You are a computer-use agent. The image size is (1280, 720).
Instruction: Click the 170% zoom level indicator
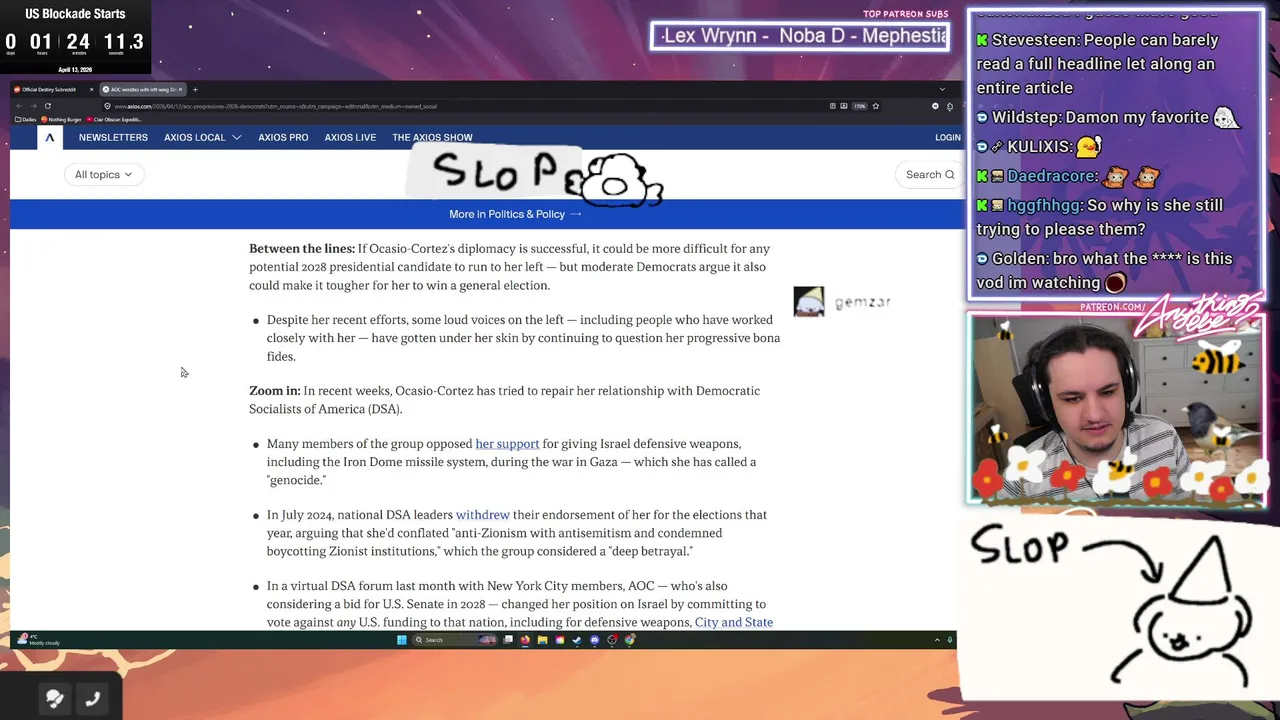(x=859, y=106)
